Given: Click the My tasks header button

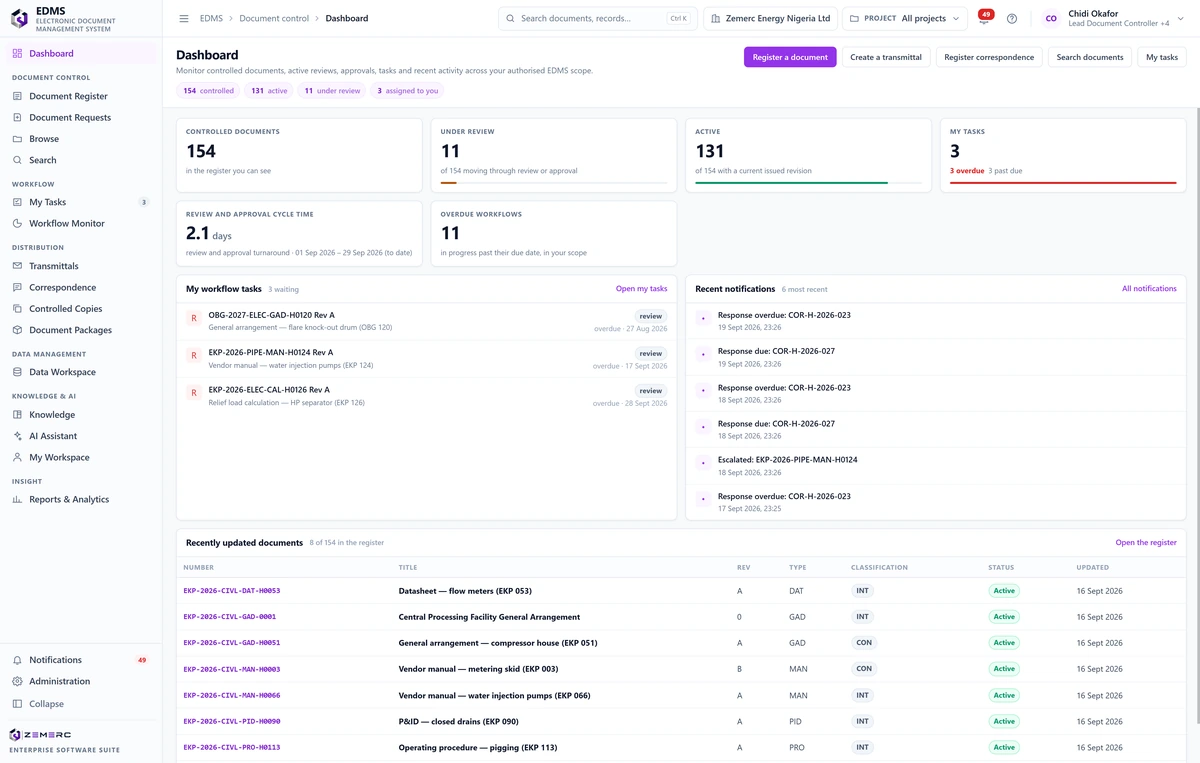Looking at the screenshot, I should [x=1162, y=58].
